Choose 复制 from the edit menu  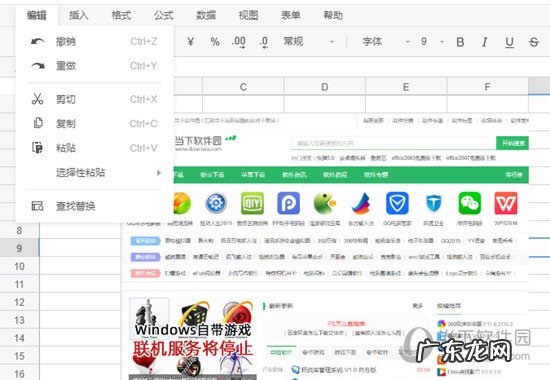point(94,124)
